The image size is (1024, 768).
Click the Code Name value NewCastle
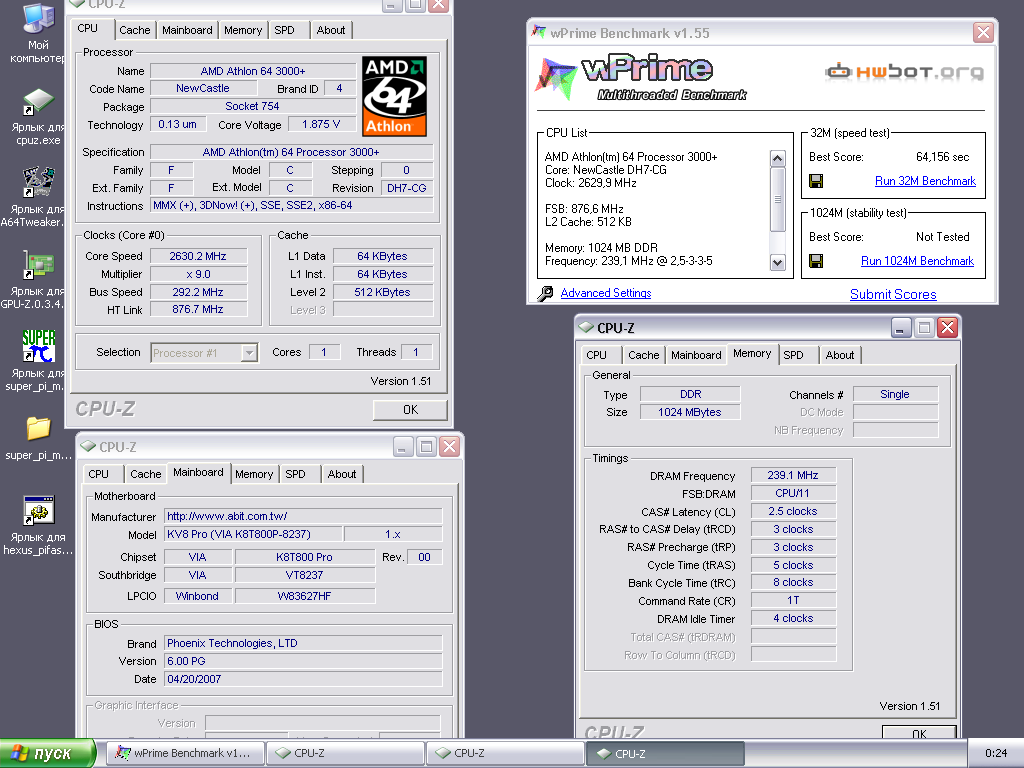[x=202, y=88]
